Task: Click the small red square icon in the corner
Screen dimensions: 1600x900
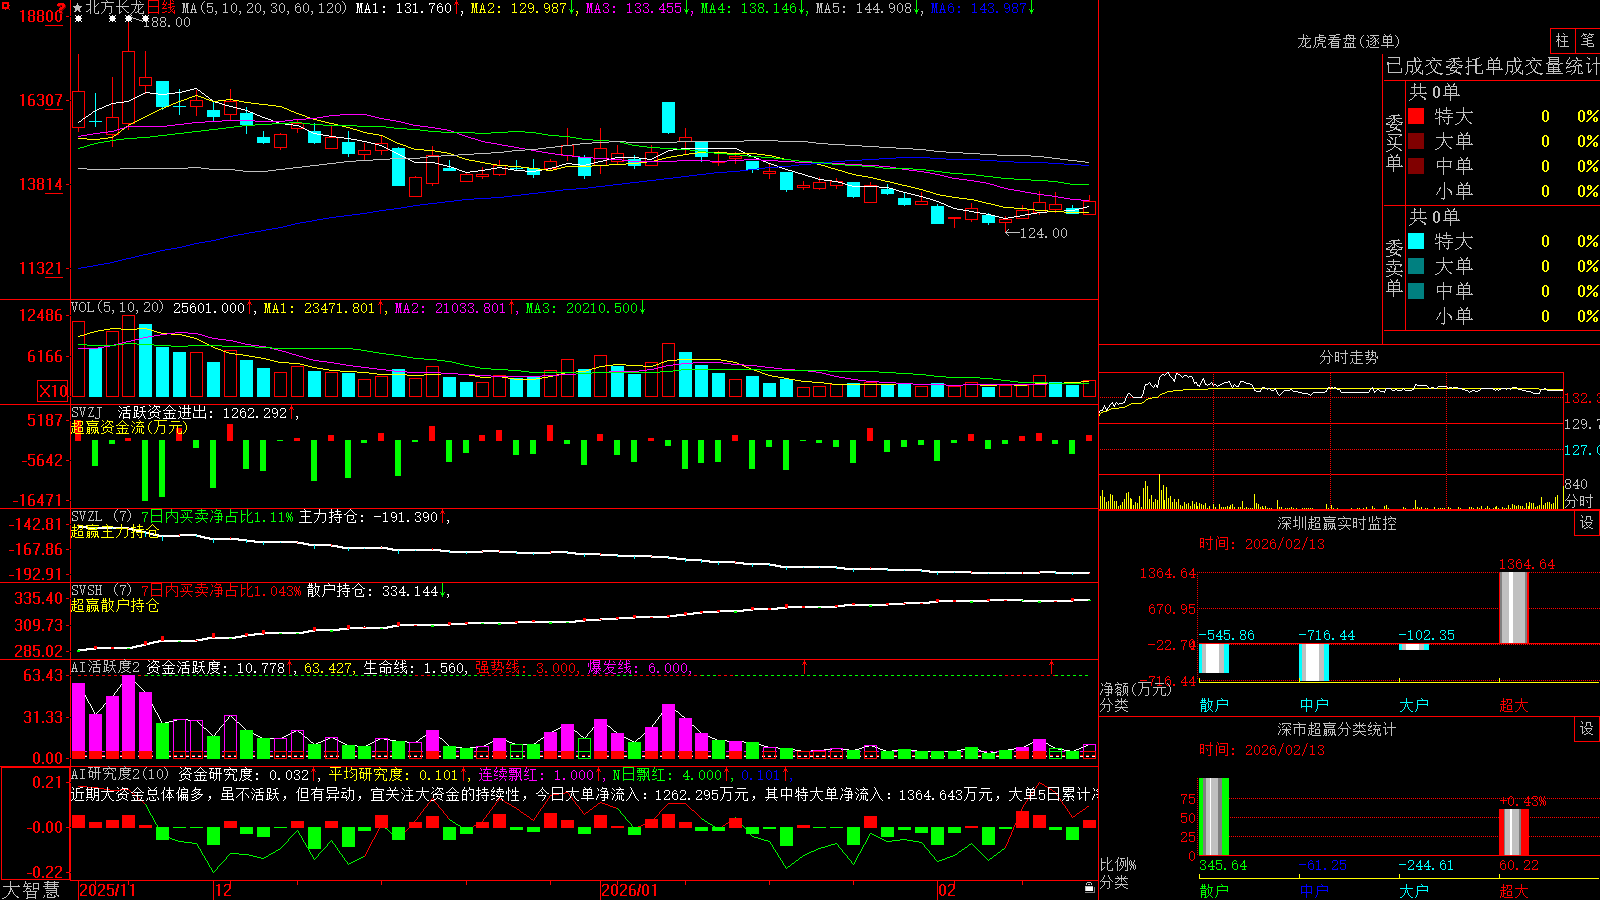Action: [4, 4]
